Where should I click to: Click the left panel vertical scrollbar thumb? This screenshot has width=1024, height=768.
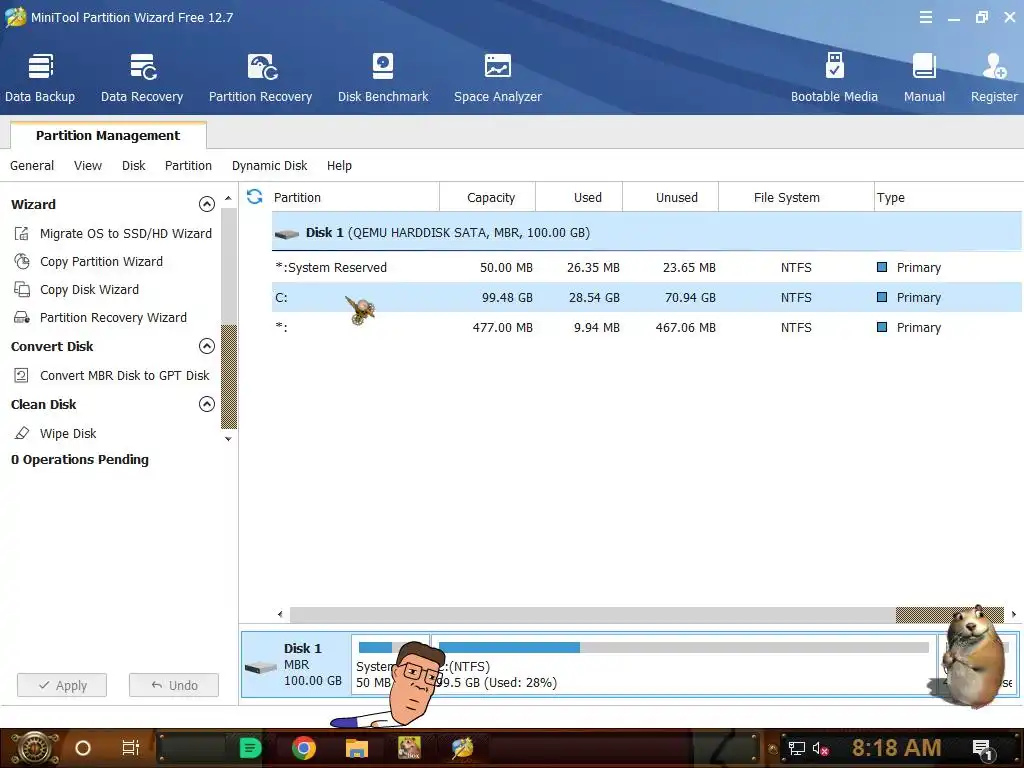point(229,376)
